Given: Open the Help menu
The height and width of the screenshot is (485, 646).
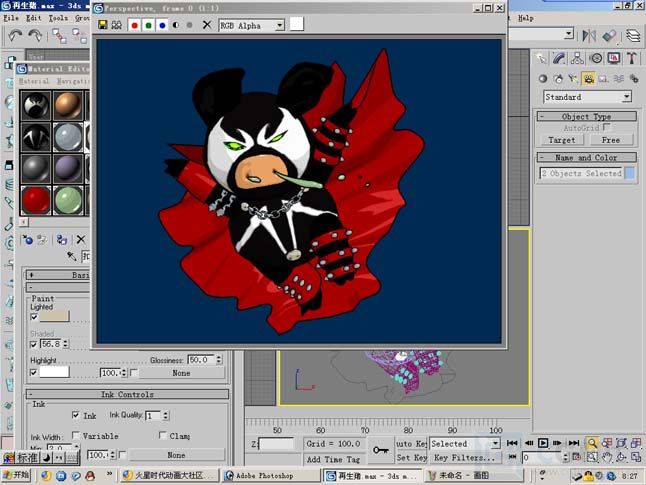Looking at the screenshot, I should [x=526, y=18].
